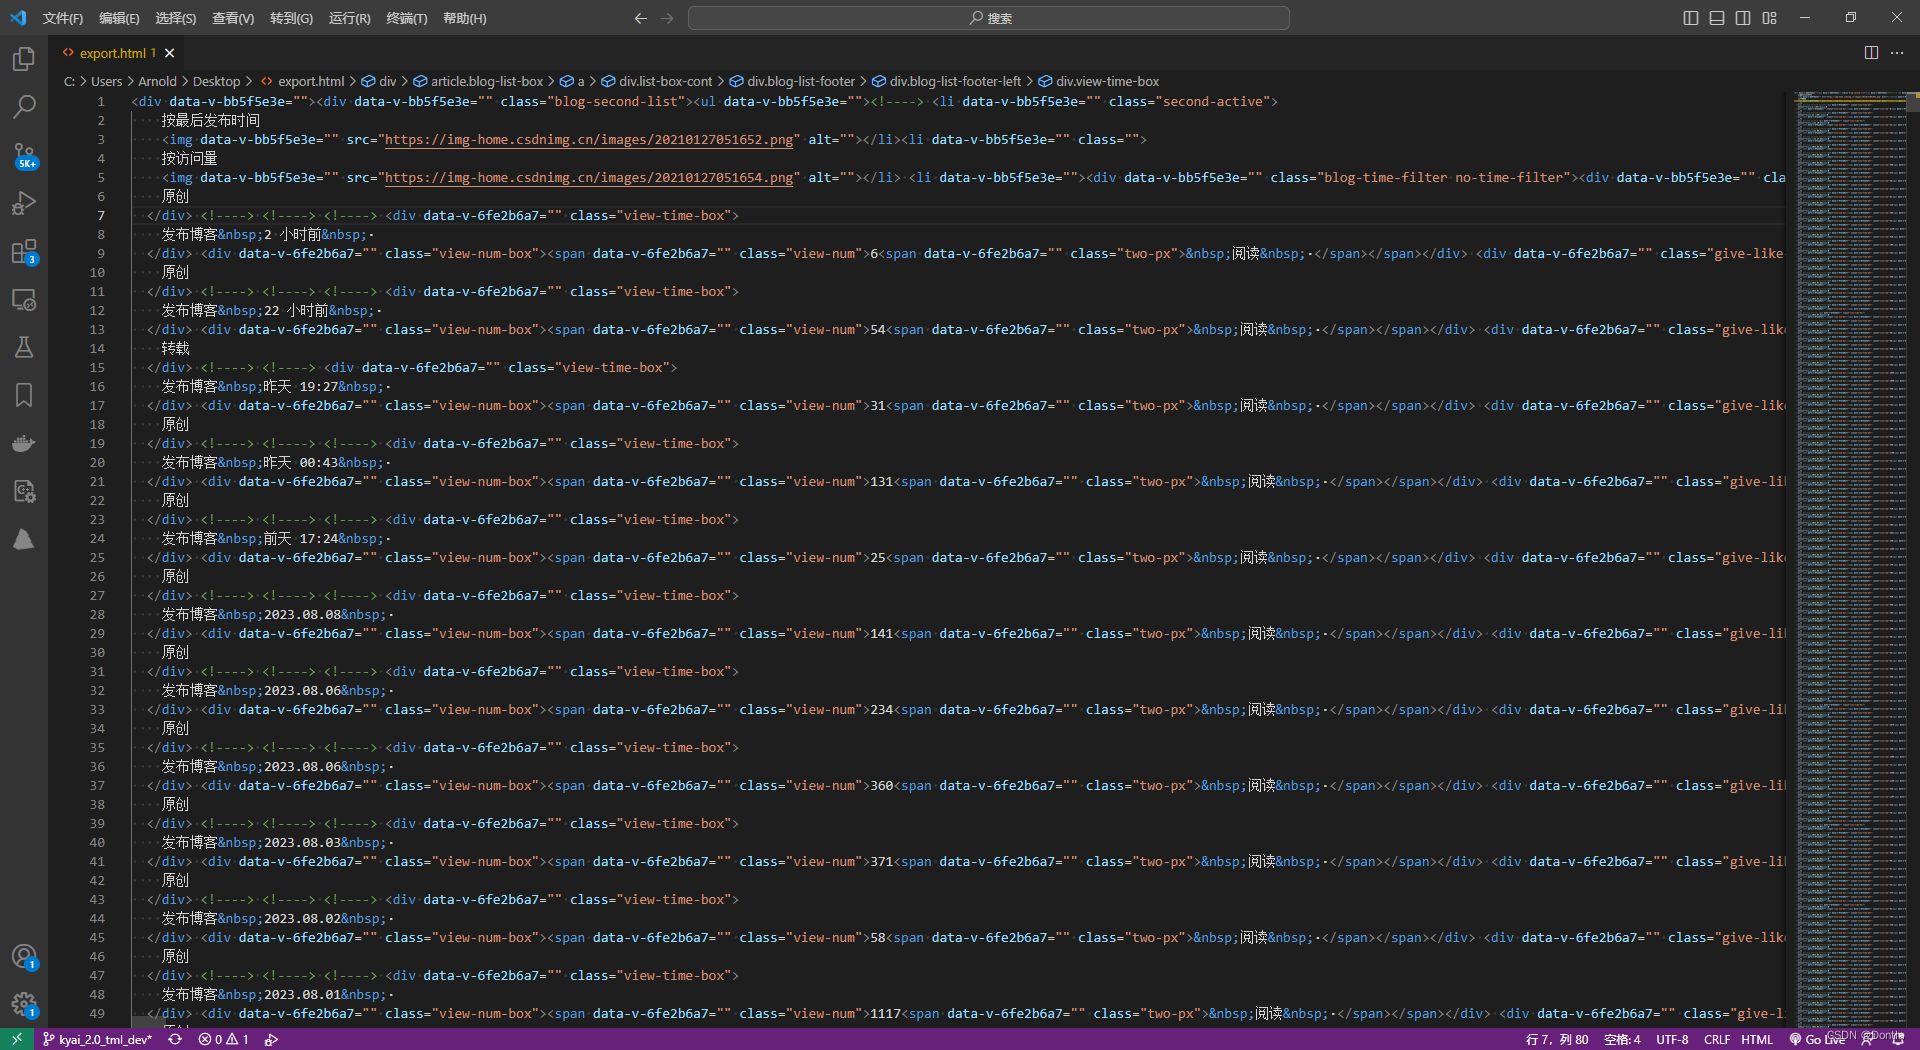Open notifications bell in status bar
This screenshot has height=1050, width=1920.
coord(1898,1039)
